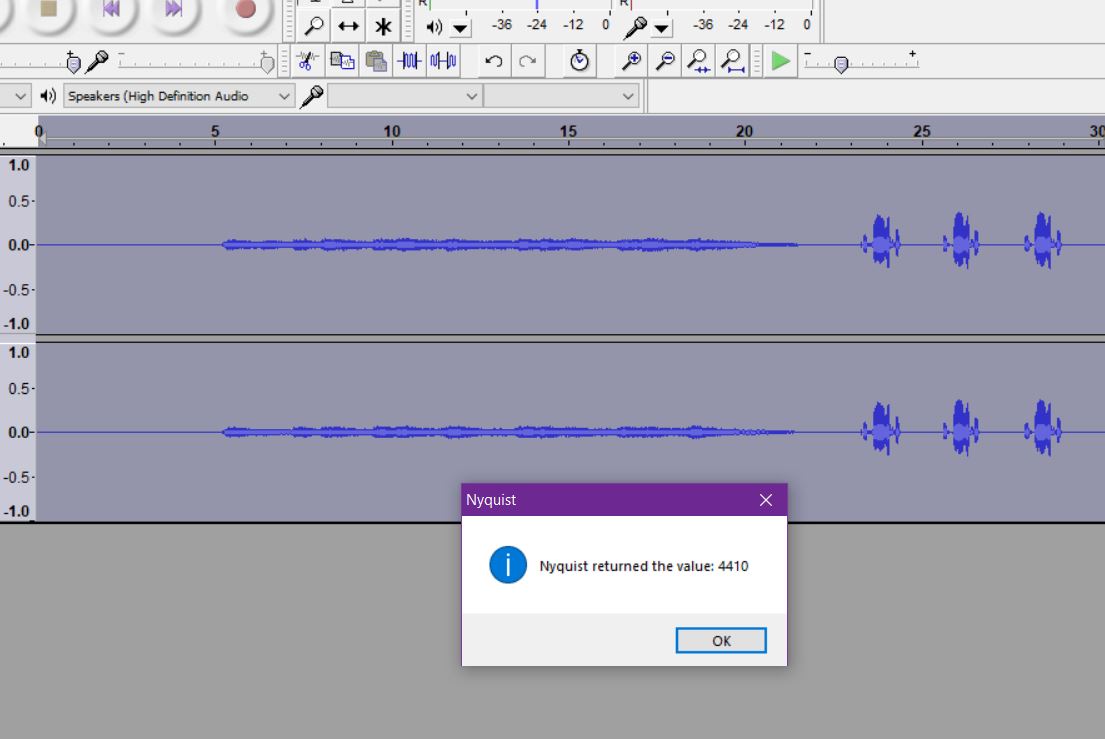Click the Copy icon in edit toolbar
This screenshot has width=1105, height=739.
pos(342,61)
